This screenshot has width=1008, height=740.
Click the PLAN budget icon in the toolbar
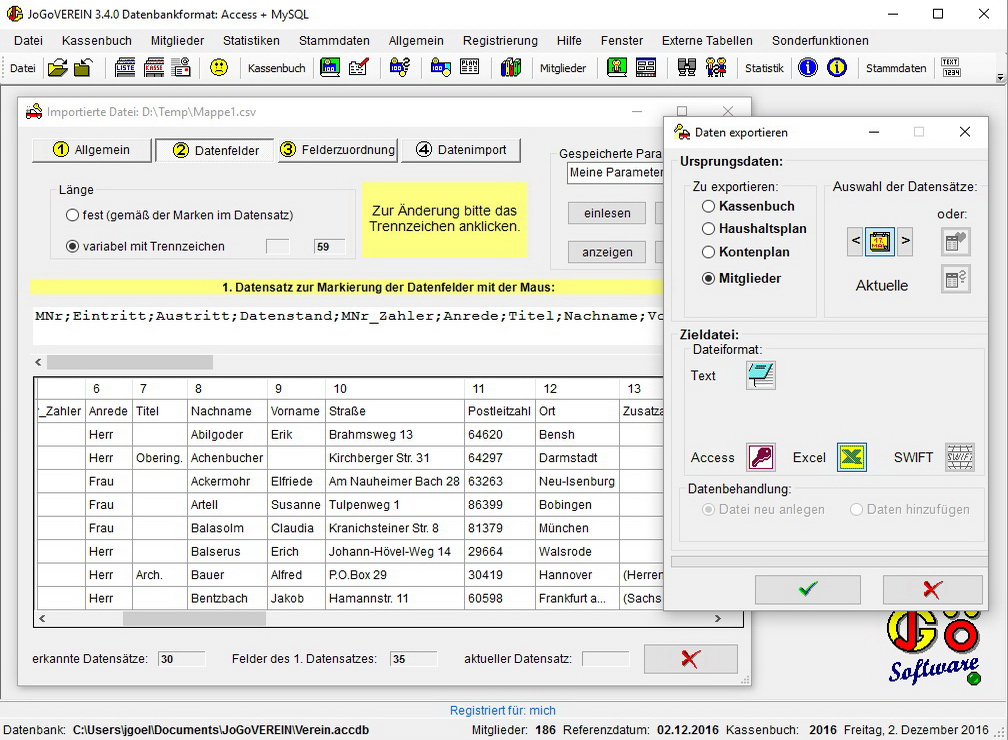point(469,68)
